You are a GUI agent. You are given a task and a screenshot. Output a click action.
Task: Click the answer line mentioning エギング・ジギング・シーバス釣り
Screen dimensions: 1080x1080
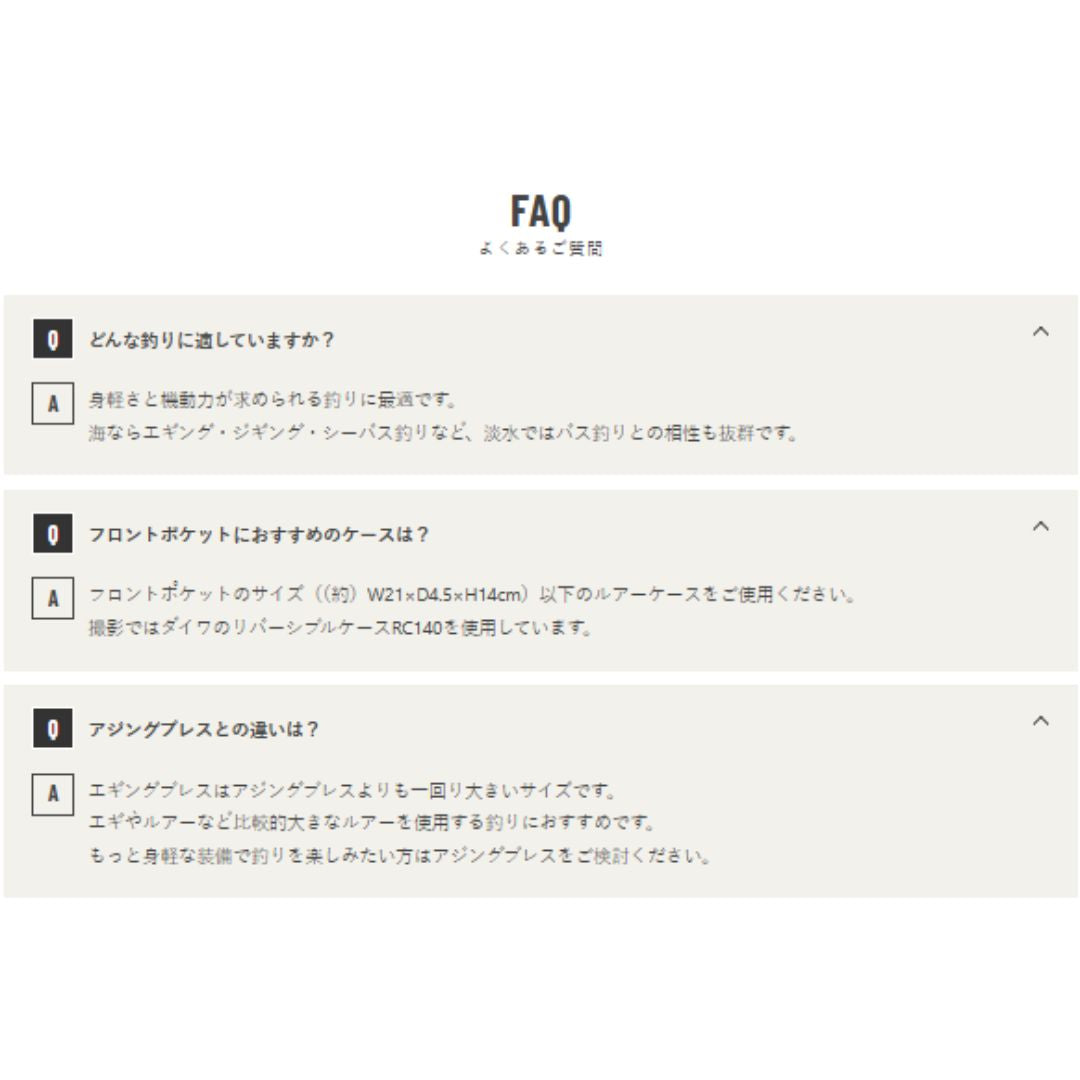(x=444, y=433)
